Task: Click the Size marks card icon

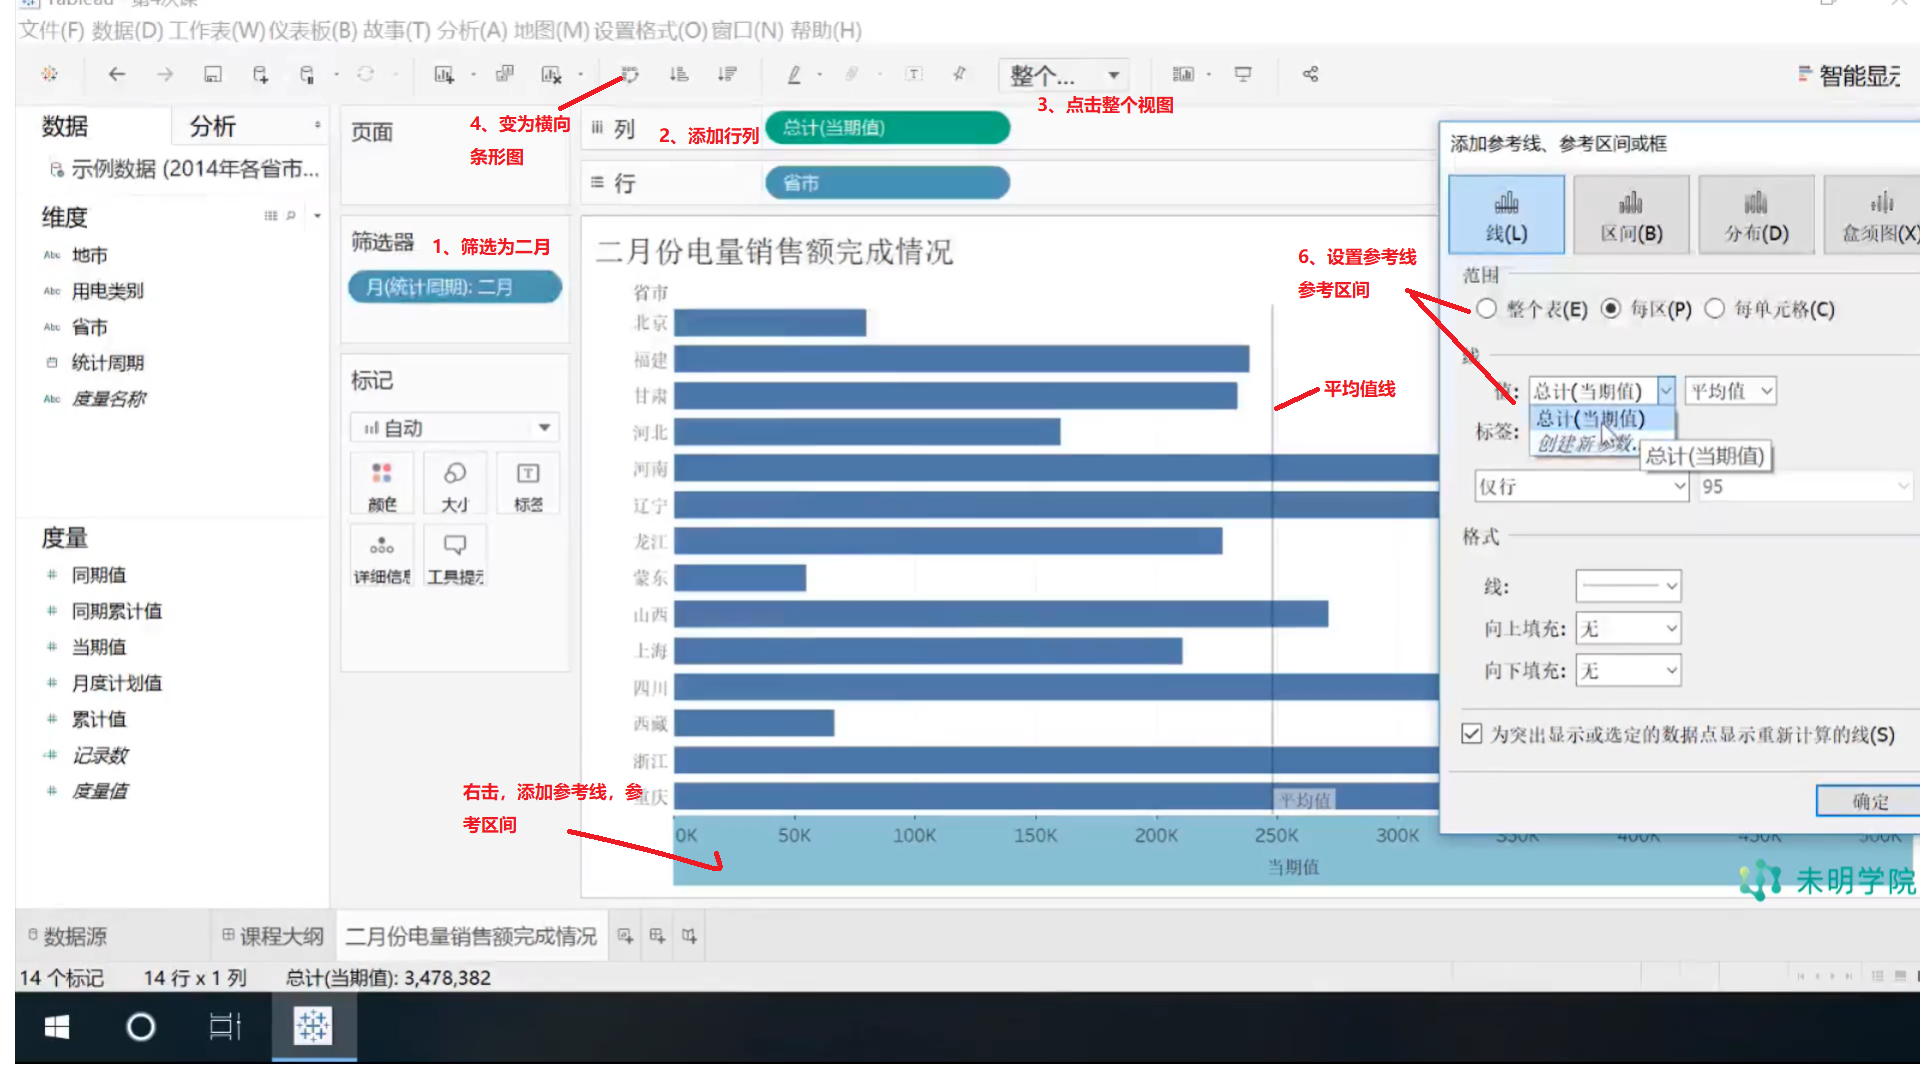Action: coord(455,483)
